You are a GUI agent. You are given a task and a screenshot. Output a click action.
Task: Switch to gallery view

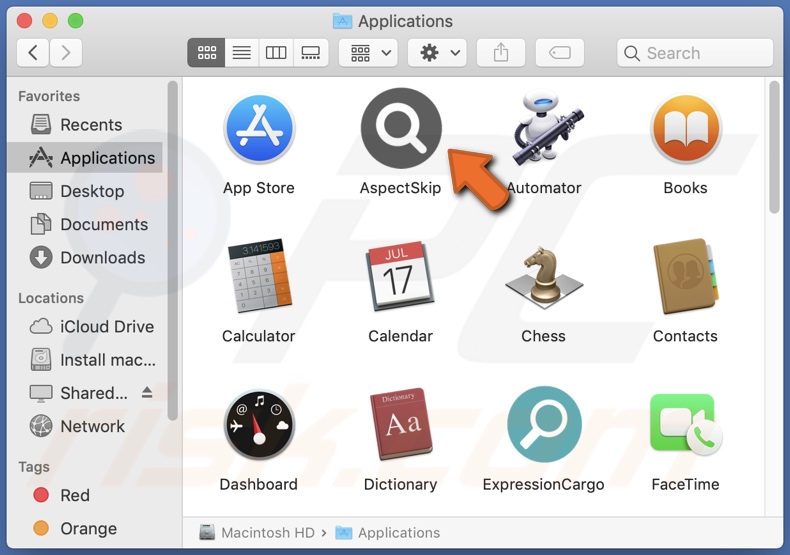point(310,52)
